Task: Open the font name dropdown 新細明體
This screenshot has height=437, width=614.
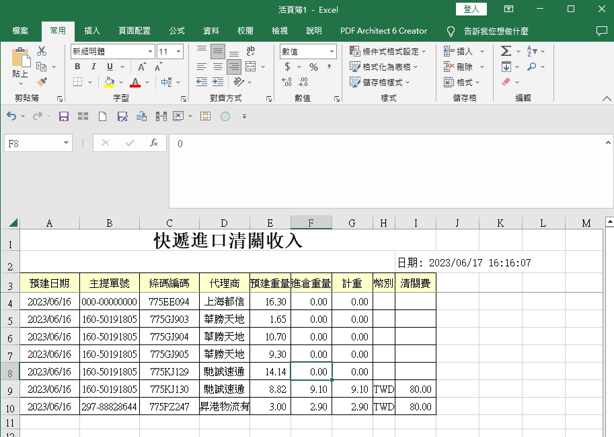Action: tap(149, 51)
